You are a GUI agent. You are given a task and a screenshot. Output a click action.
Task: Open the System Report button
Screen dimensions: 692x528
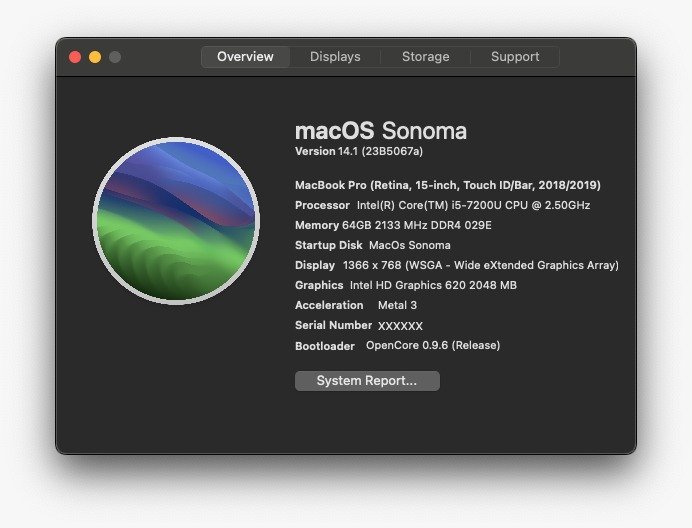point(367,381)
